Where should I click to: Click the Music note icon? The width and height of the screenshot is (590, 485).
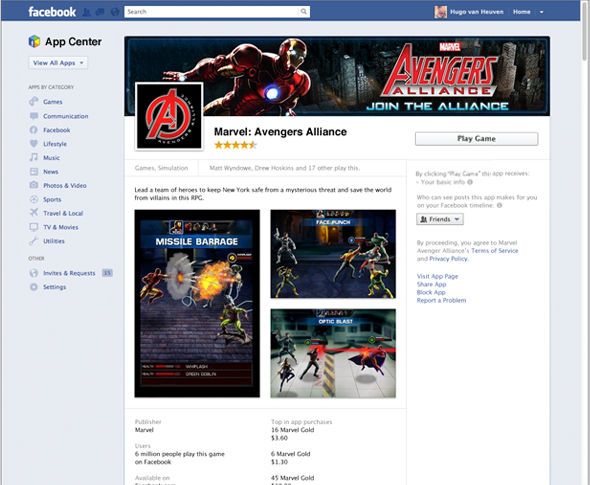34,157
